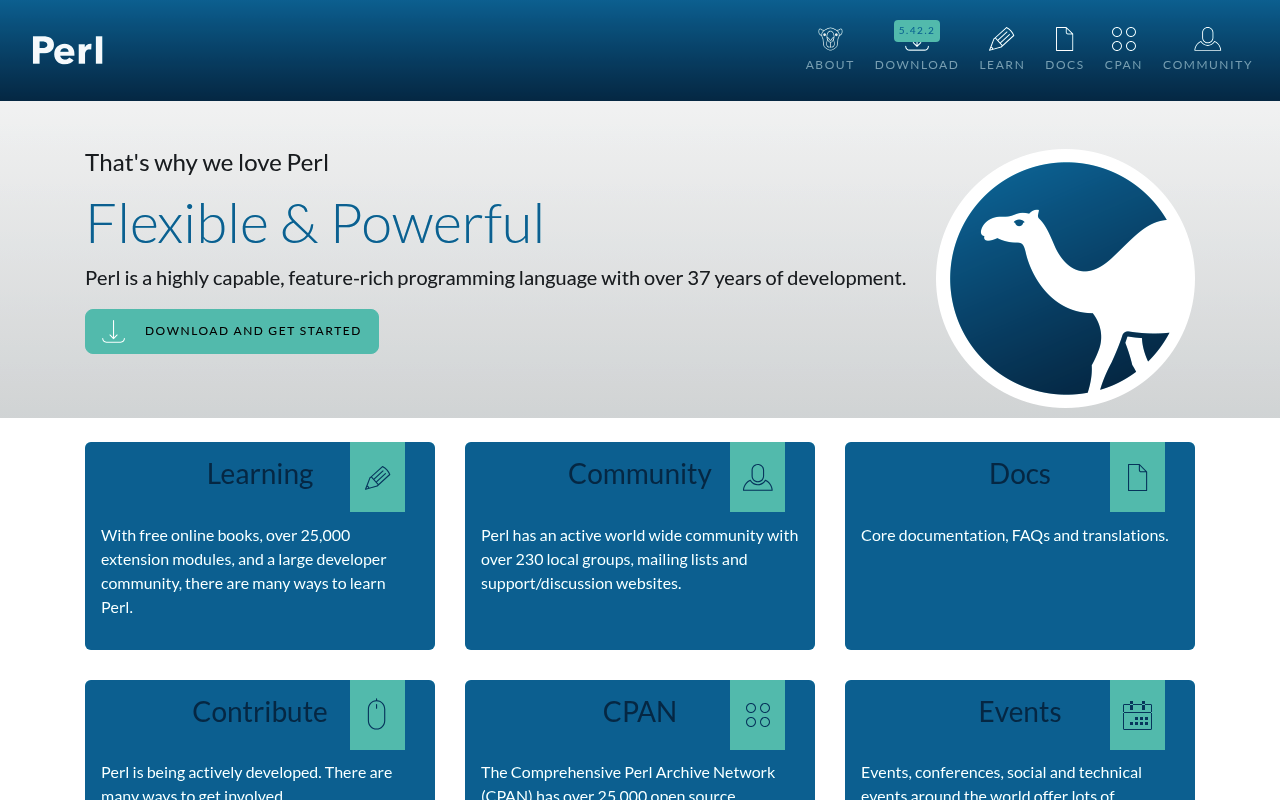Click the large camel logo image
This screenshot has width=1280, height=800.
[x=1065, y=278]
